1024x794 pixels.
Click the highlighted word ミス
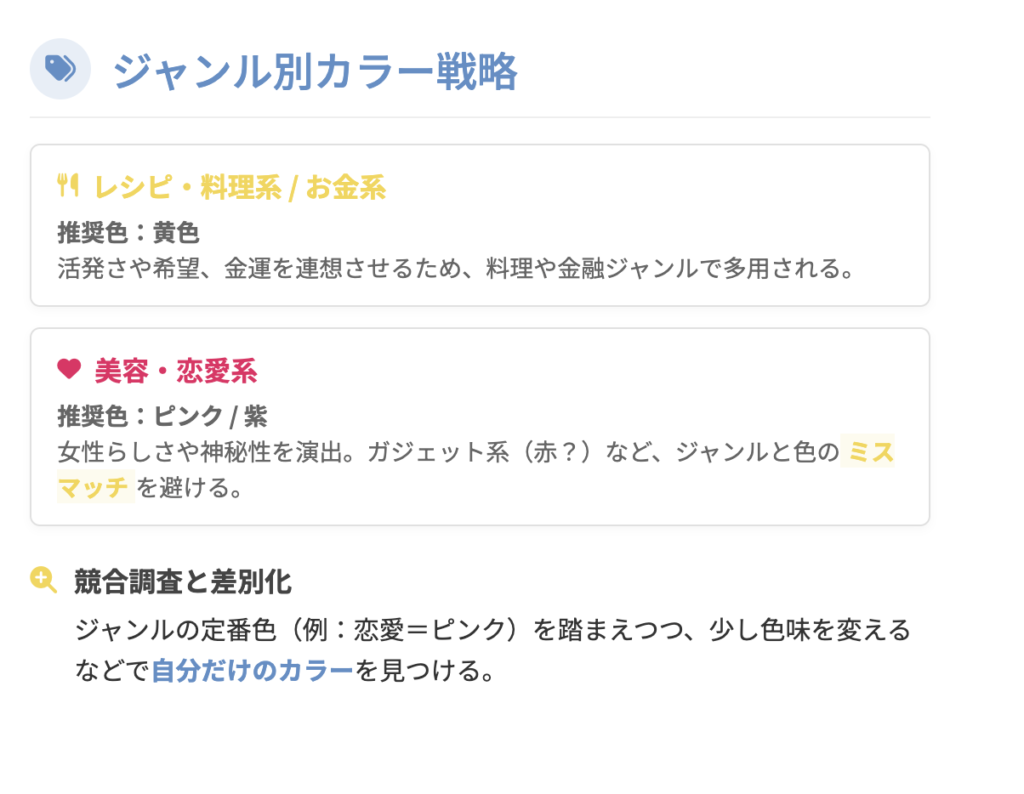pos(869,452)
